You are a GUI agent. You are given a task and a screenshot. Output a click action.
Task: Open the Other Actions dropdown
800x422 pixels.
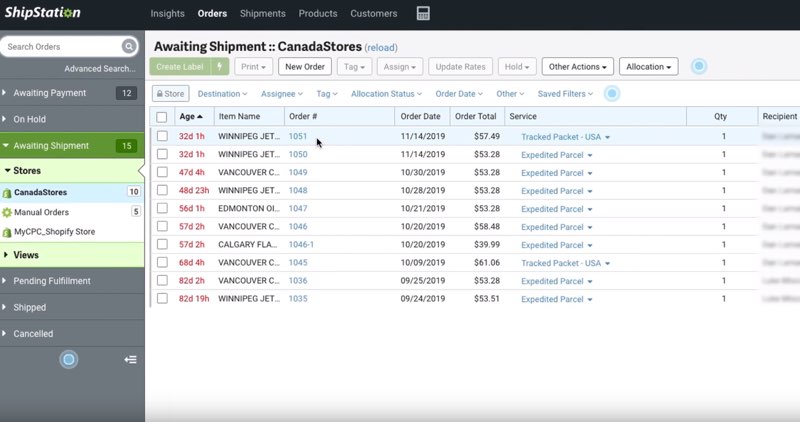(x=578, y=67)
